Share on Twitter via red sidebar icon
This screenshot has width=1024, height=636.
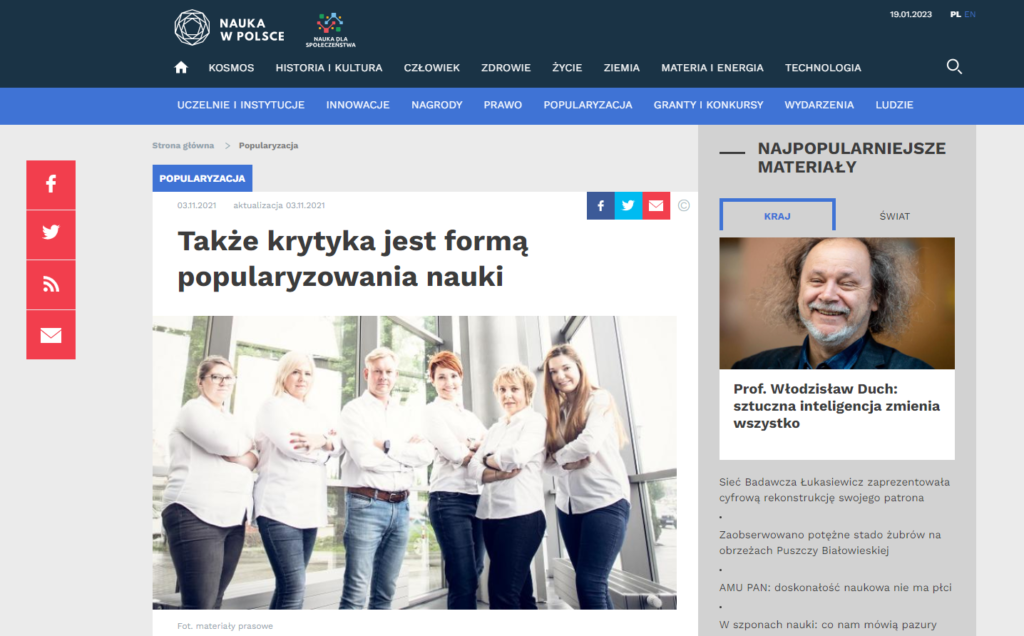[51, 234]
